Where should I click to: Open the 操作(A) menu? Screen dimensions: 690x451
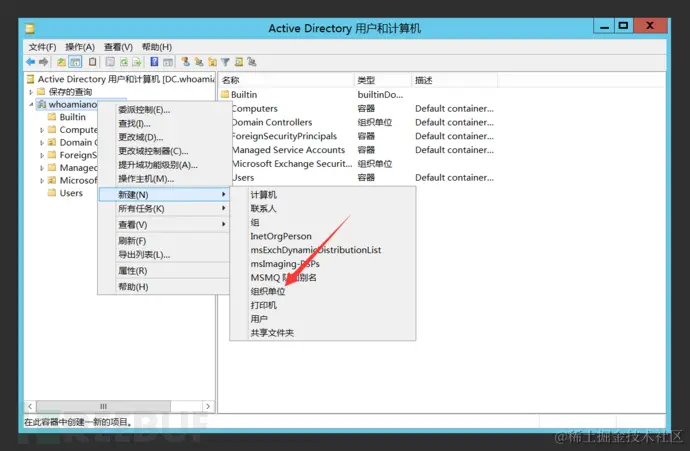tap(80, 47)
